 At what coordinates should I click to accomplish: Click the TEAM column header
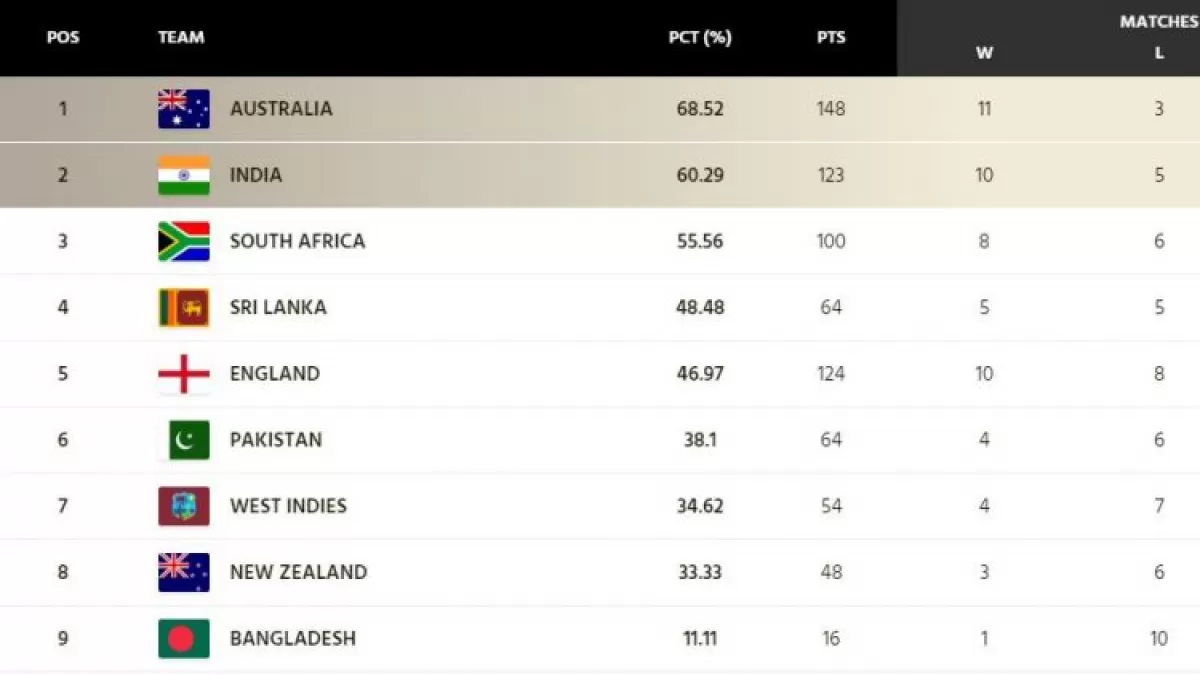[x=181, y=38]
